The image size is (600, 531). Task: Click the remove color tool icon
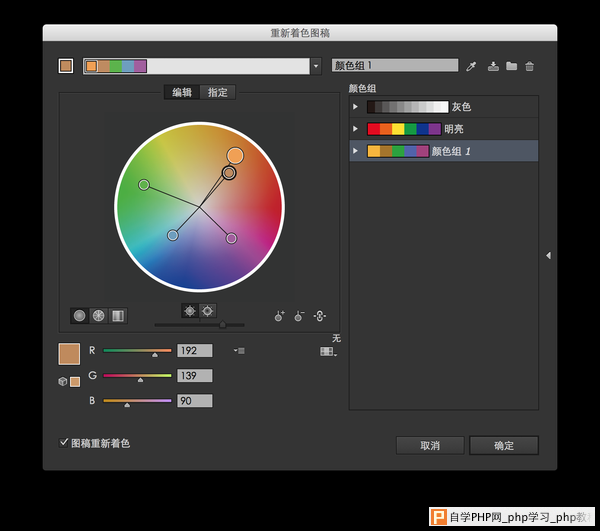[299, 316]
